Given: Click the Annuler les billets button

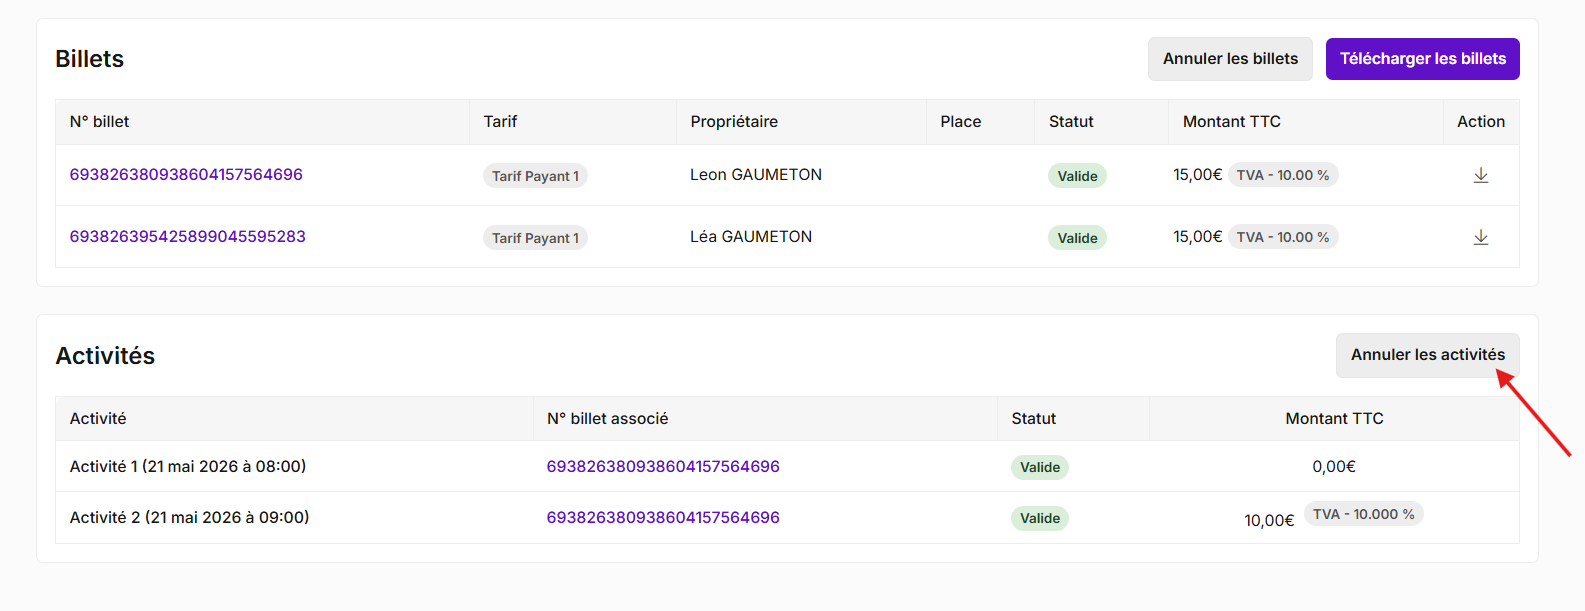Looking at the screenshot, I should 1230,59.
